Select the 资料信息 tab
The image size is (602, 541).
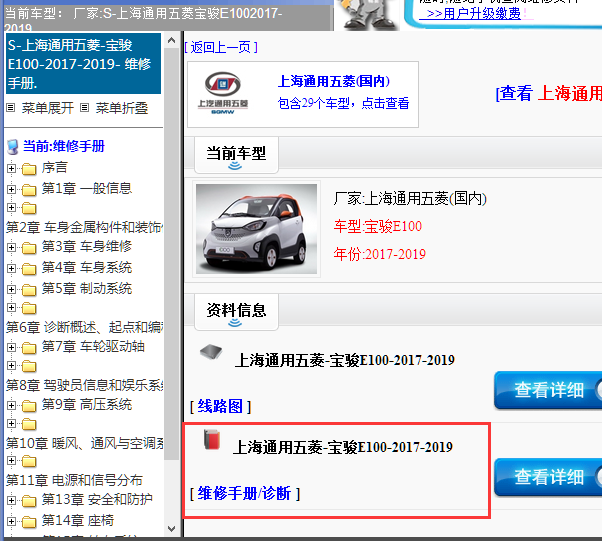point(236,312)
